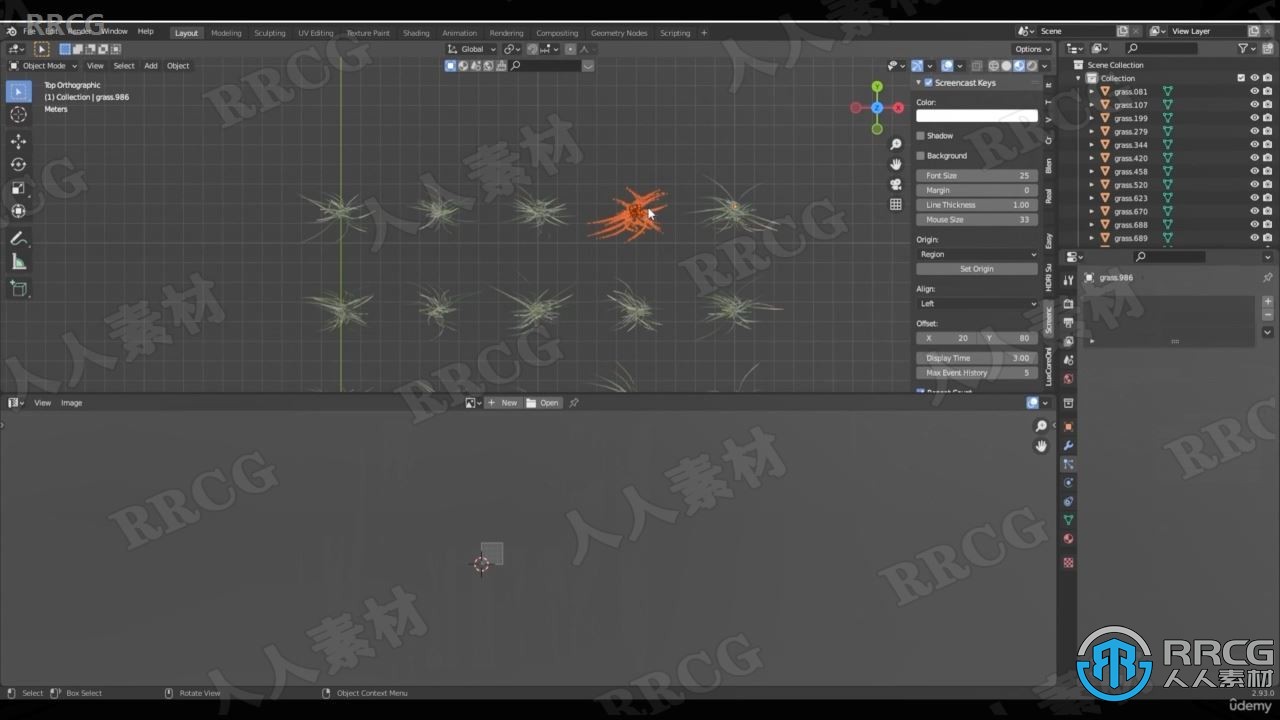Viewport: 1280px width, 720px height.
Task: Enable the Background checkbox
Action: [921, 156]
